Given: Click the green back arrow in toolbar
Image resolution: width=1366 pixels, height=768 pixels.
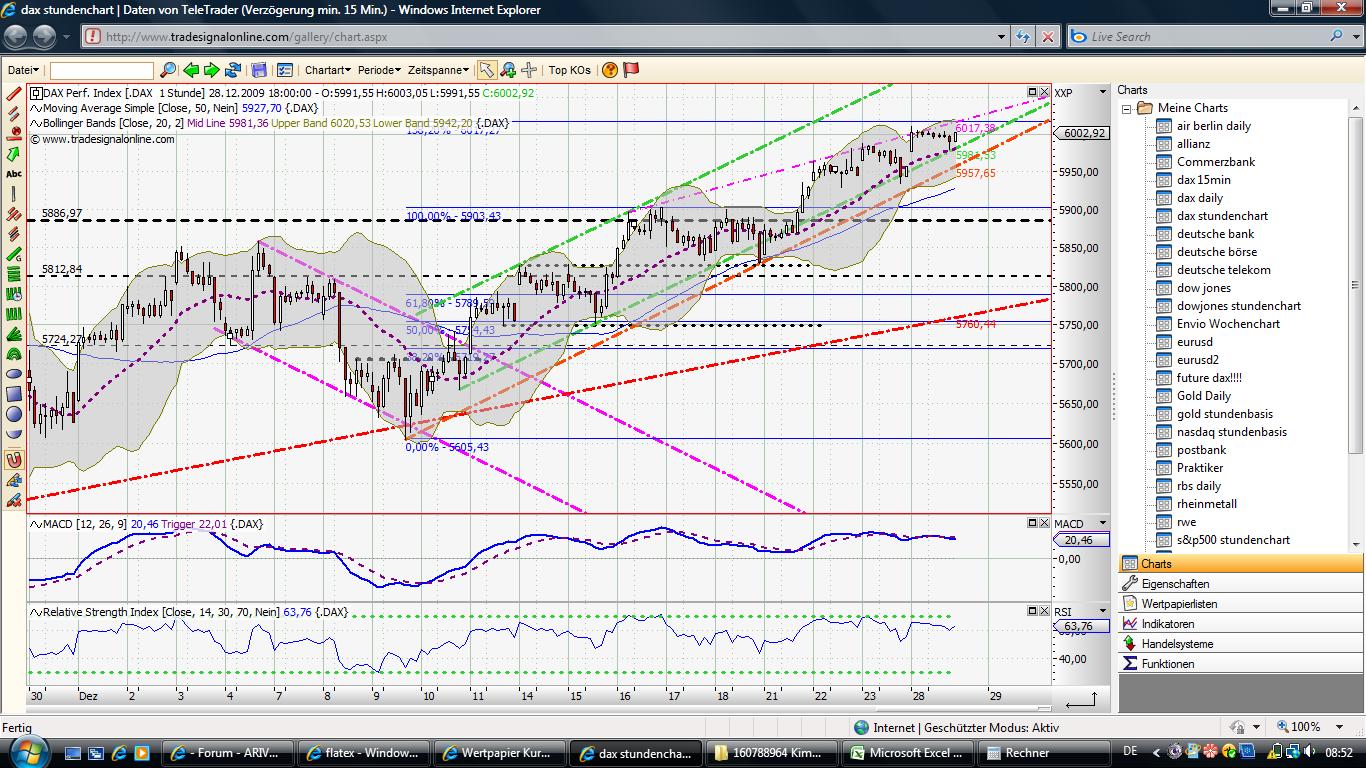Looking at the screenshot, I should coord(190,70).
